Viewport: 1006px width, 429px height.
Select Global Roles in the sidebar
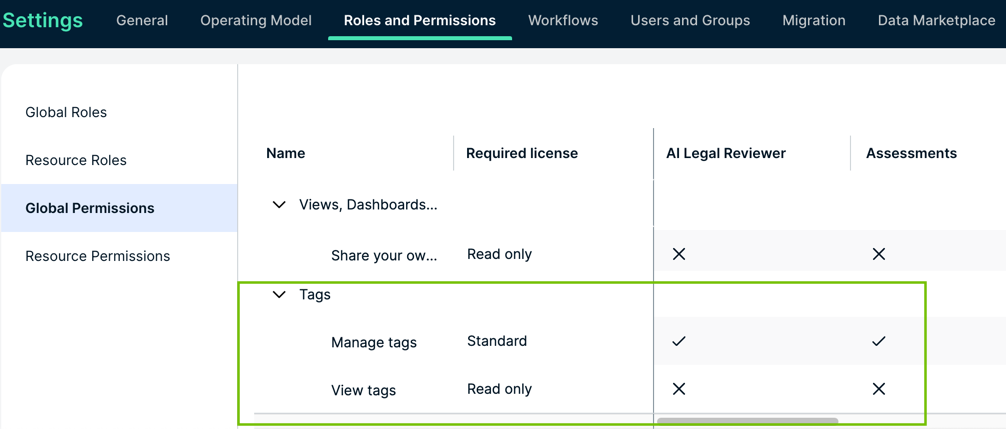click(66, 112)
